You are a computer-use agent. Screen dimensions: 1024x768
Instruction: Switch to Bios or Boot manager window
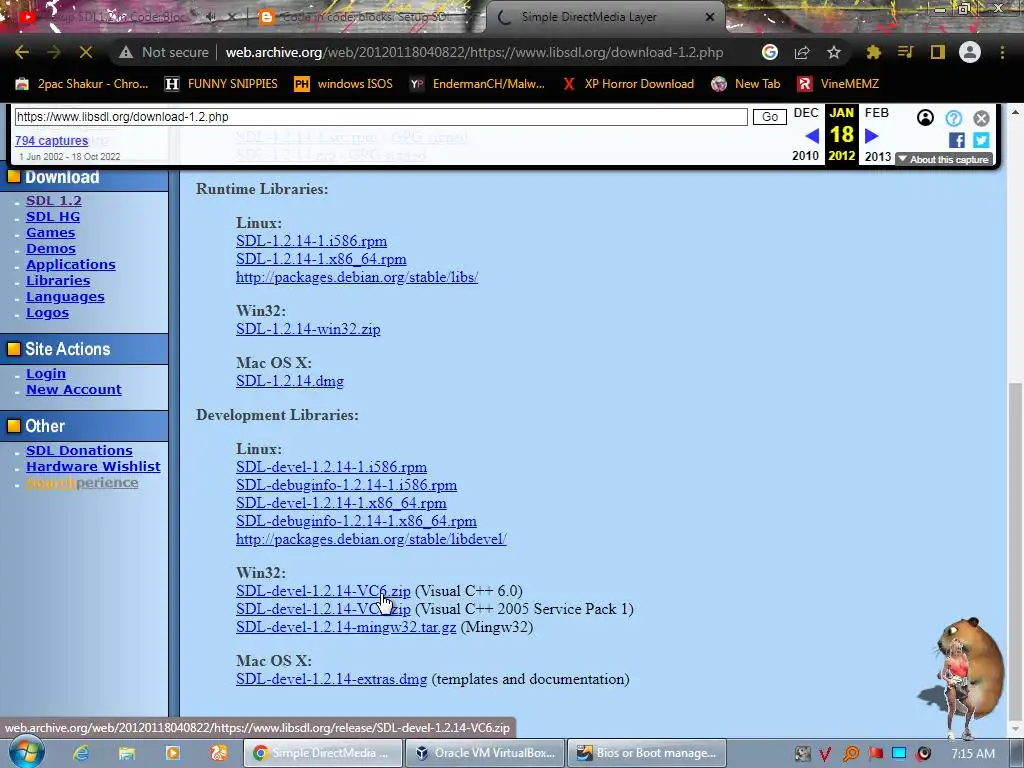(x=647, y=753)
